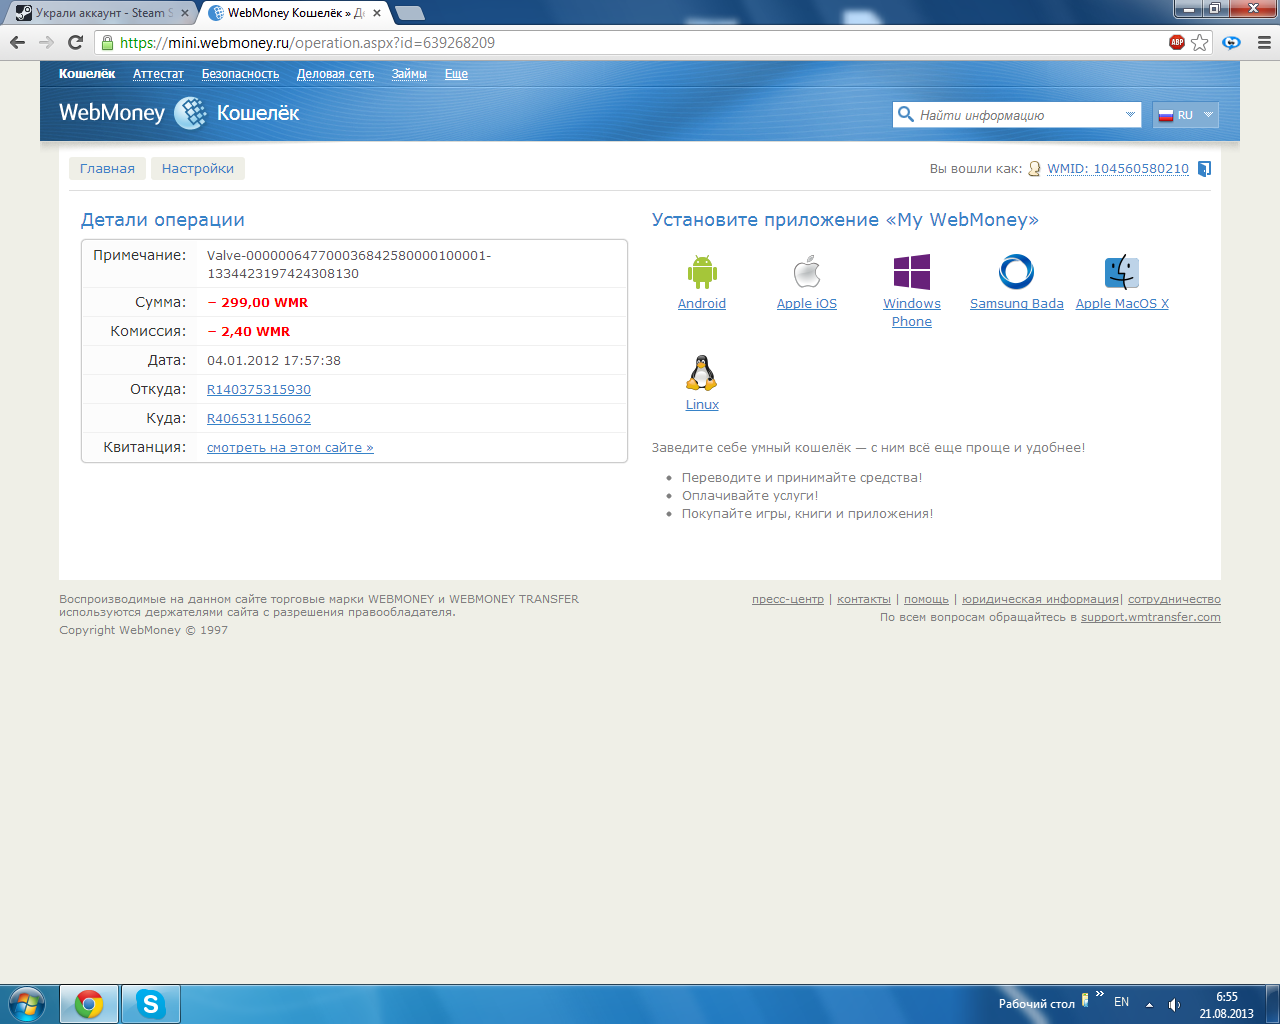Image resolution: width=1280 pixels, height=1024 pixels.
Task: Open the Windows Start menu
Action: 27,1004
